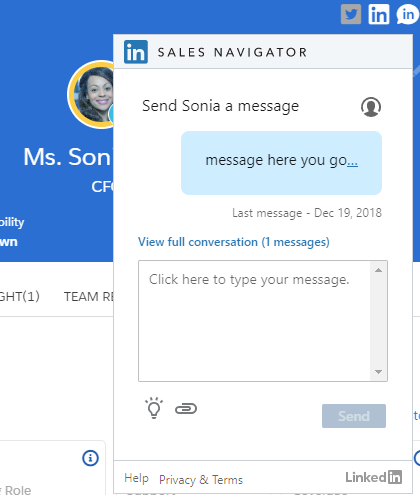Viewport: 420px width, 495px height.
Task: Switch to the TEAM tab
Action: coord(88,297)
